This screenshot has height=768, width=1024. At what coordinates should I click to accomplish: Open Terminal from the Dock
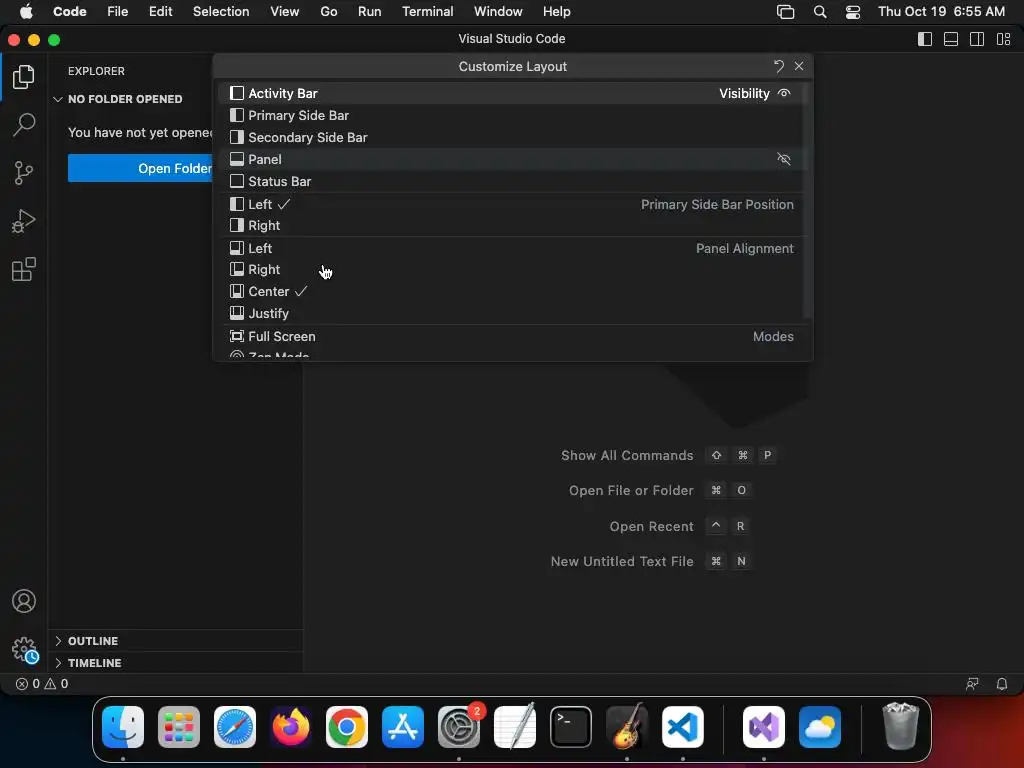[571, 727]
